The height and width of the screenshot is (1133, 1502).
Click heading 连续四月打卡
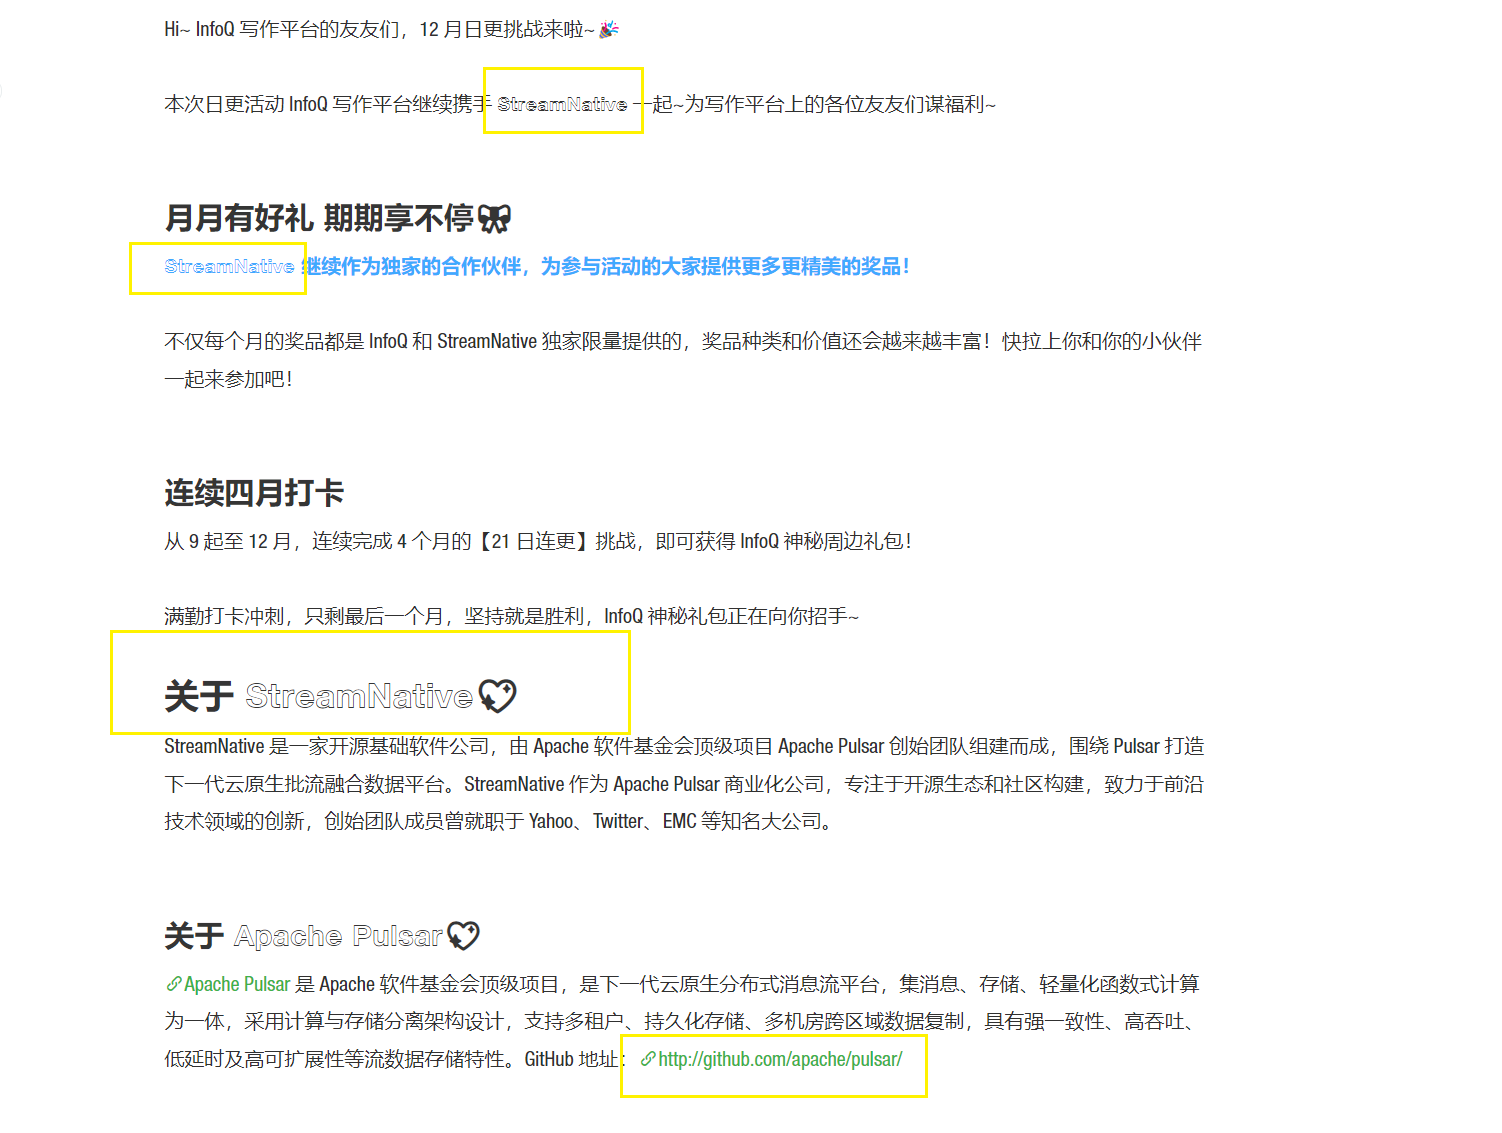pos(254,493)
